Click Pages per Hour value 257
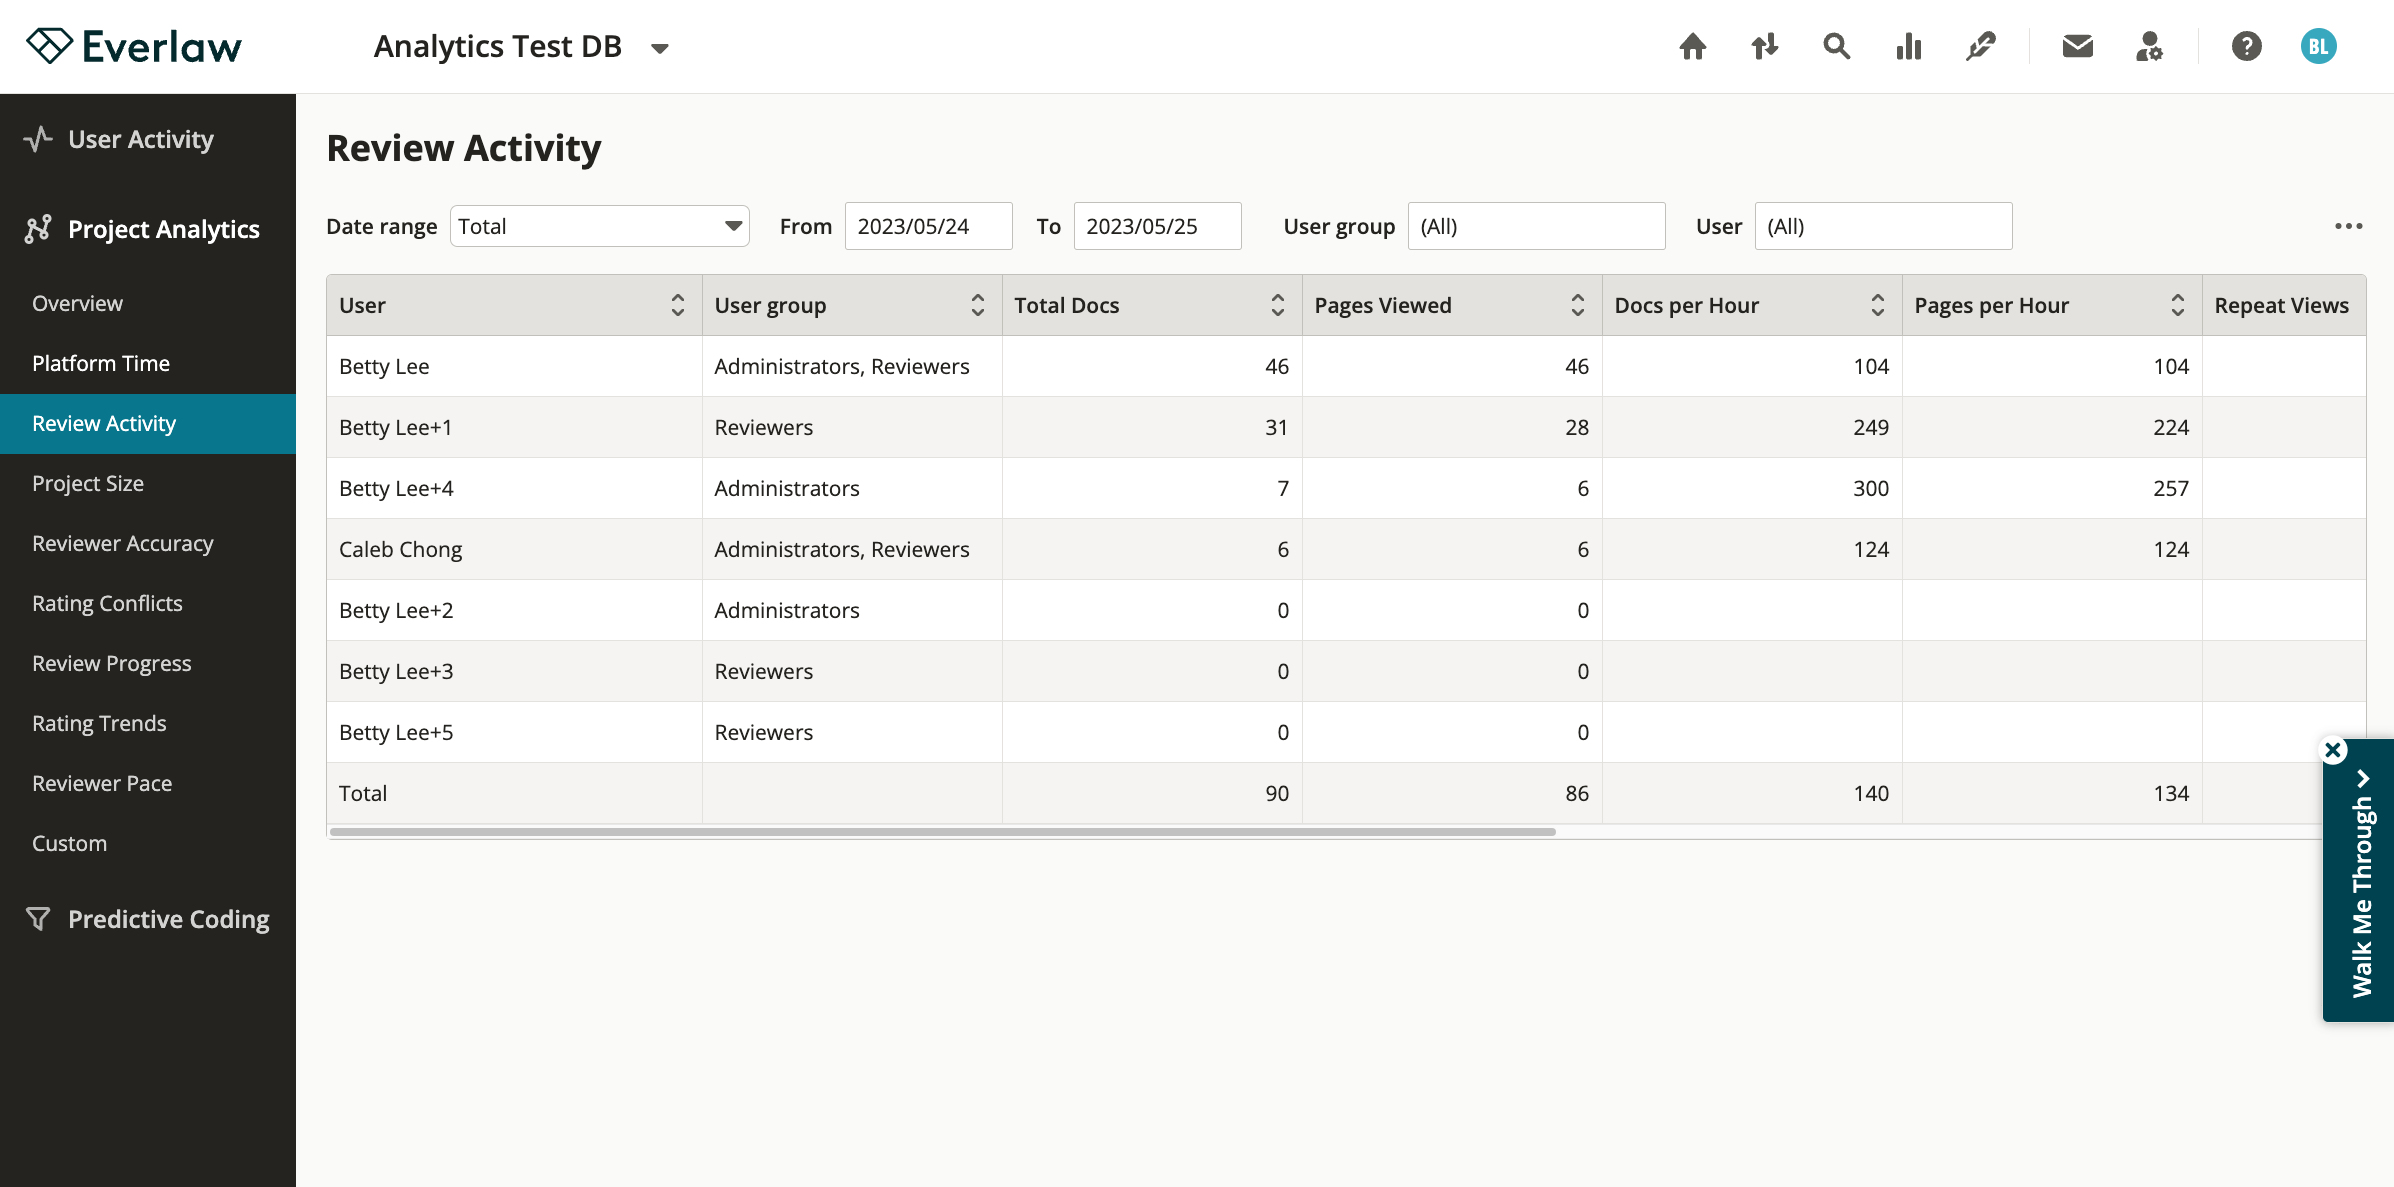This screenshot has width=2394, height=1187. point(2170,488)
